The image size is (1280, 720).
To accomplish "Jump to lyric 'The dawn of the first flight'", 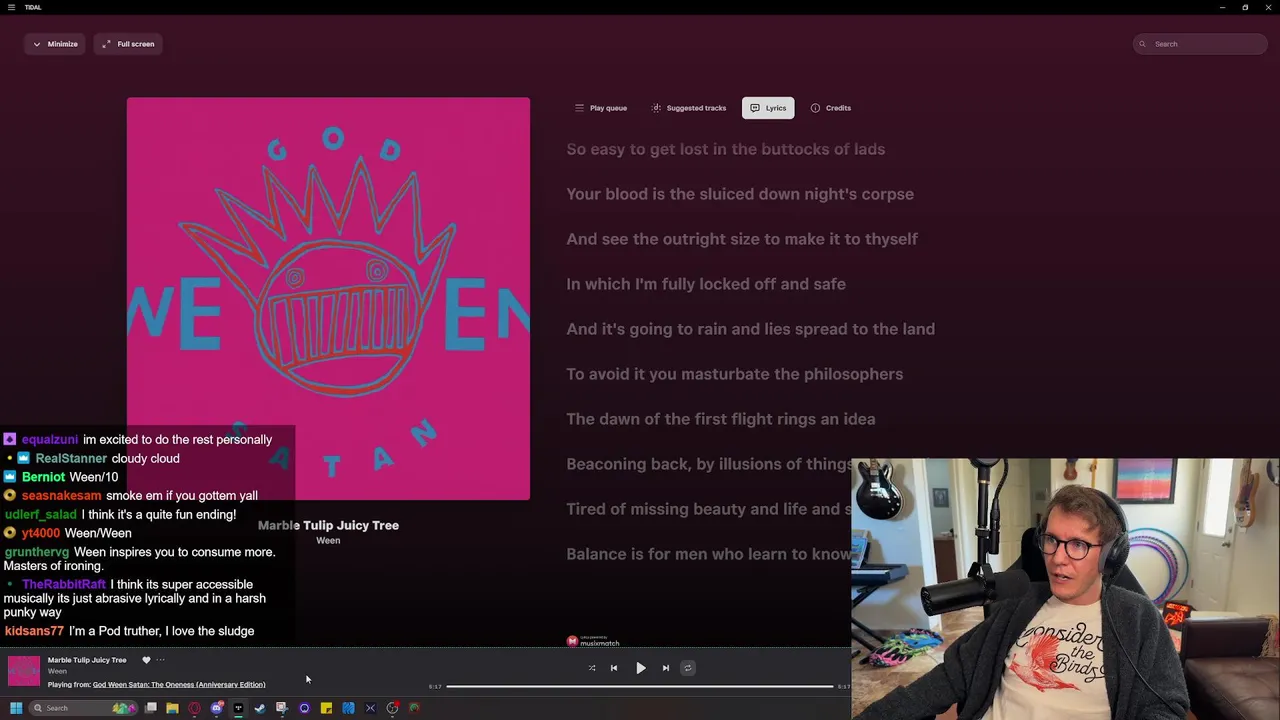I will tap(721, 419).
